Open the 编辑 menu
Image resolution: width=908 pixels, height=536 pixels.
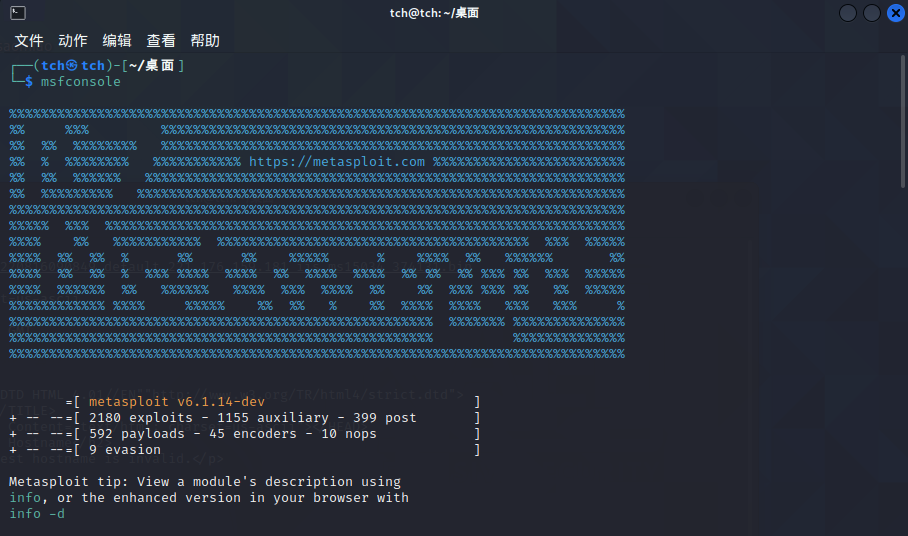117,41
